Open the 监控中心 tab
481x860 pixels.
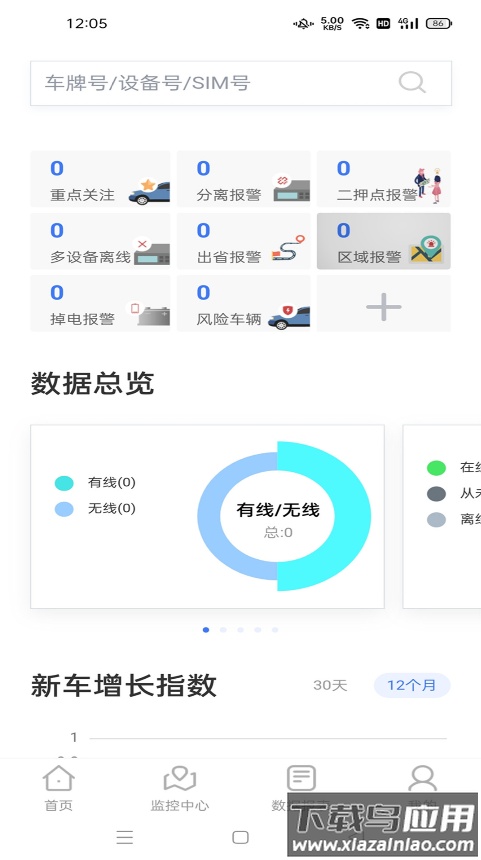pos(180,789)
